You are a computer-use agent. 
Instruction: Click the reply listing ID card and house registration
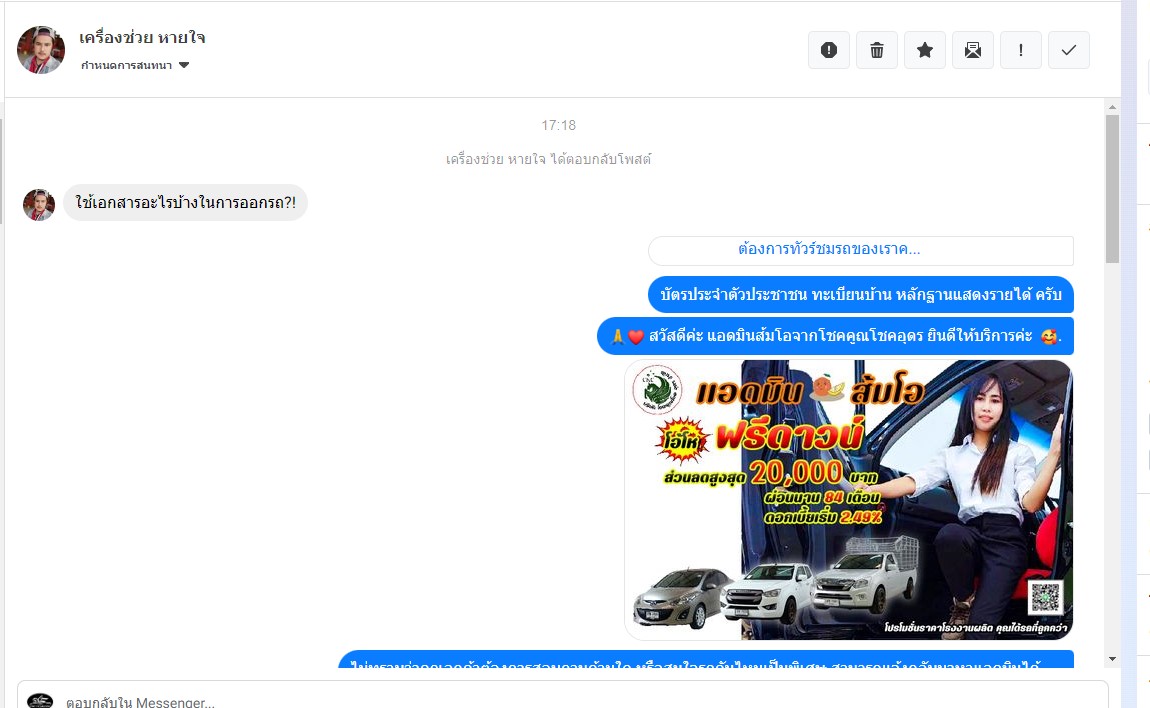pyautogui.click(x=861, y=294)
